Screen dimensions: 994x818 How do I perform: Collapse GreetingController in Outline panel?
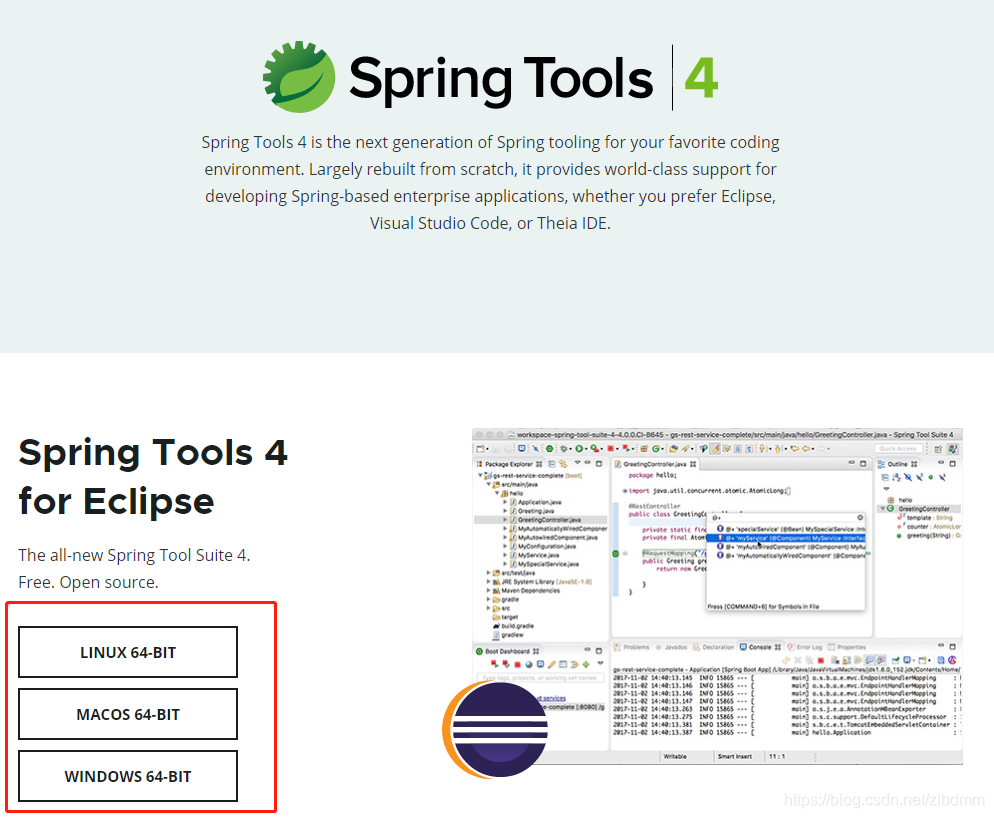pyautogui.click(x=882, y=509)
